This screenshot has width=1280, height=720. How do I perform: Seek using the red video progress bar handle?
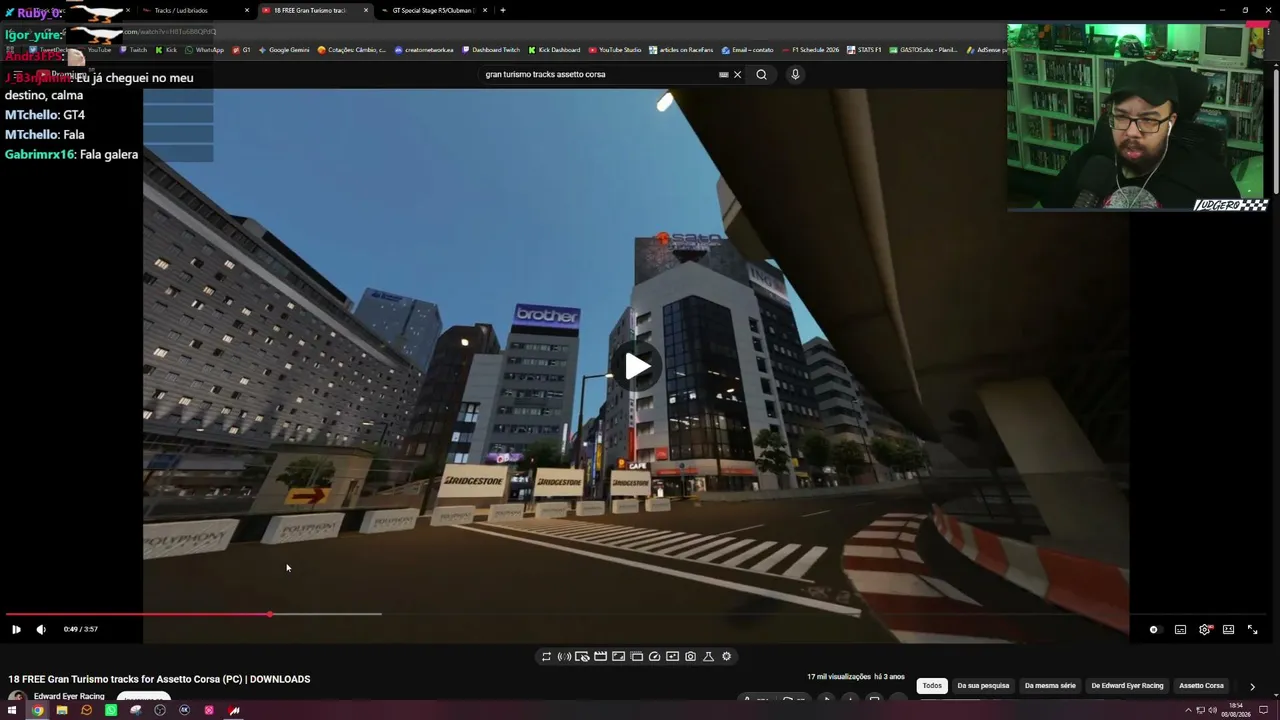269,614
